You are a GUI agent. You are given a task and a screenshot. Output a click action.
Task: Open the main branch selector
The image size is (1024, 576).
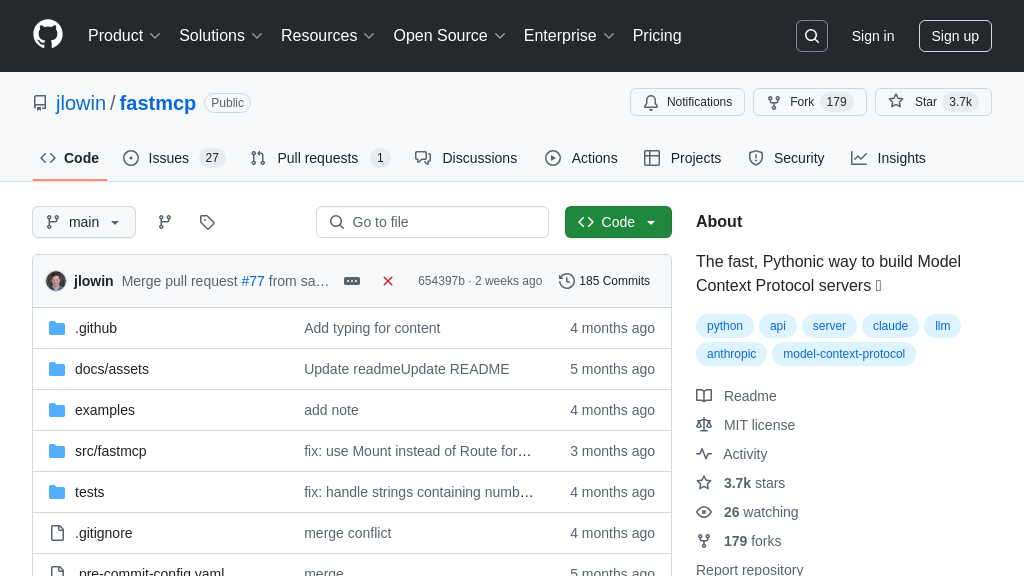click(84, 222)
